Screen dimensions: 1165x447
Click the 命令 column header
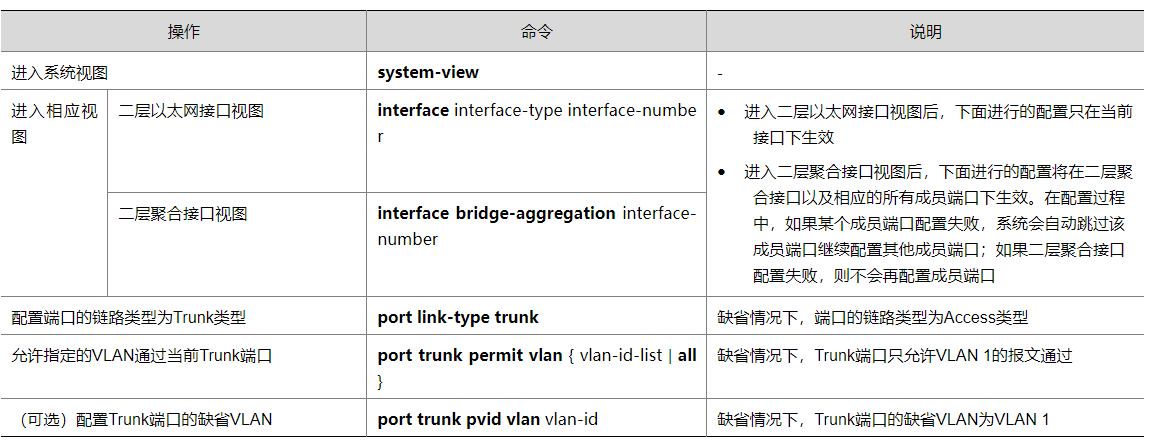536,32
